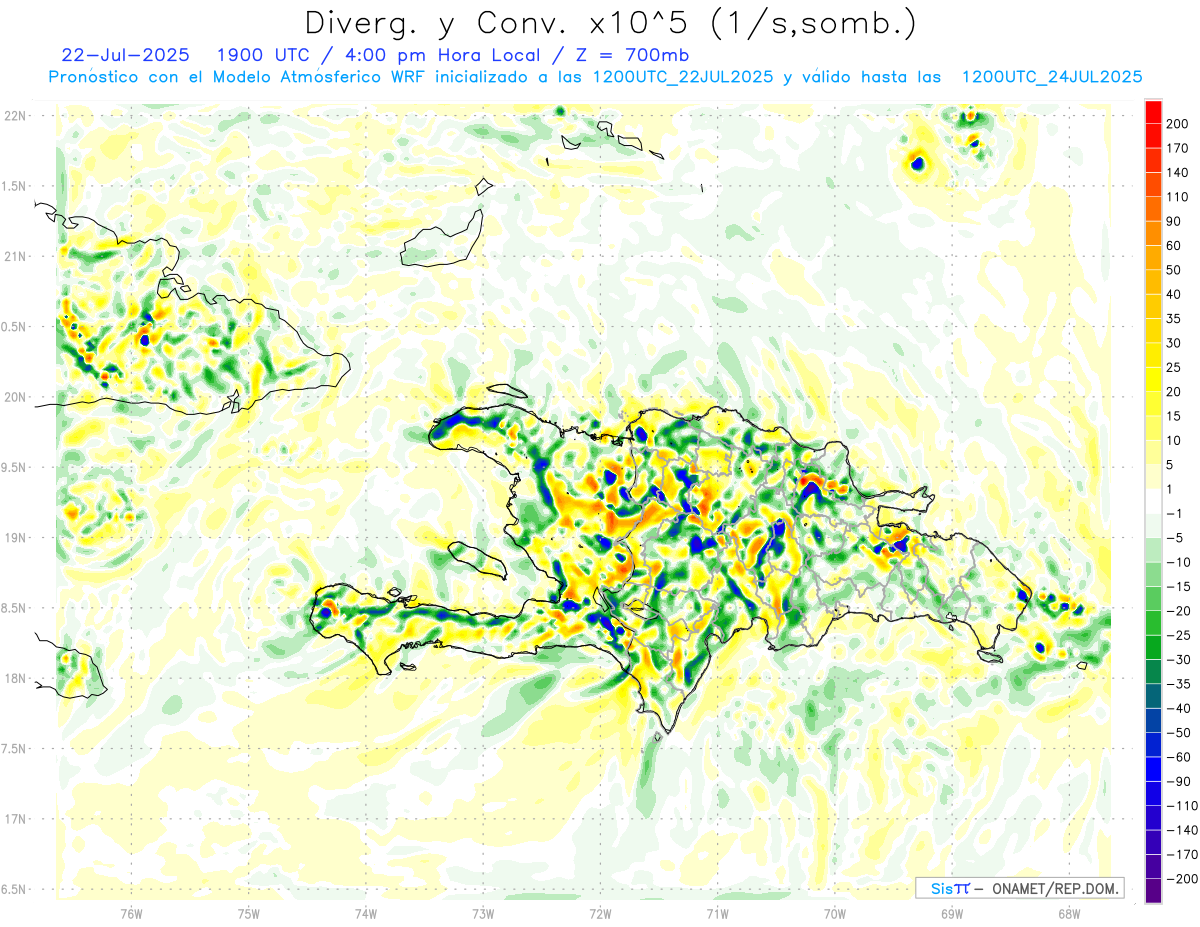Click the valid-until time '1200UTC_24JUL2025'
This screenshot has height=927, width=1200.
(1052, 77)
